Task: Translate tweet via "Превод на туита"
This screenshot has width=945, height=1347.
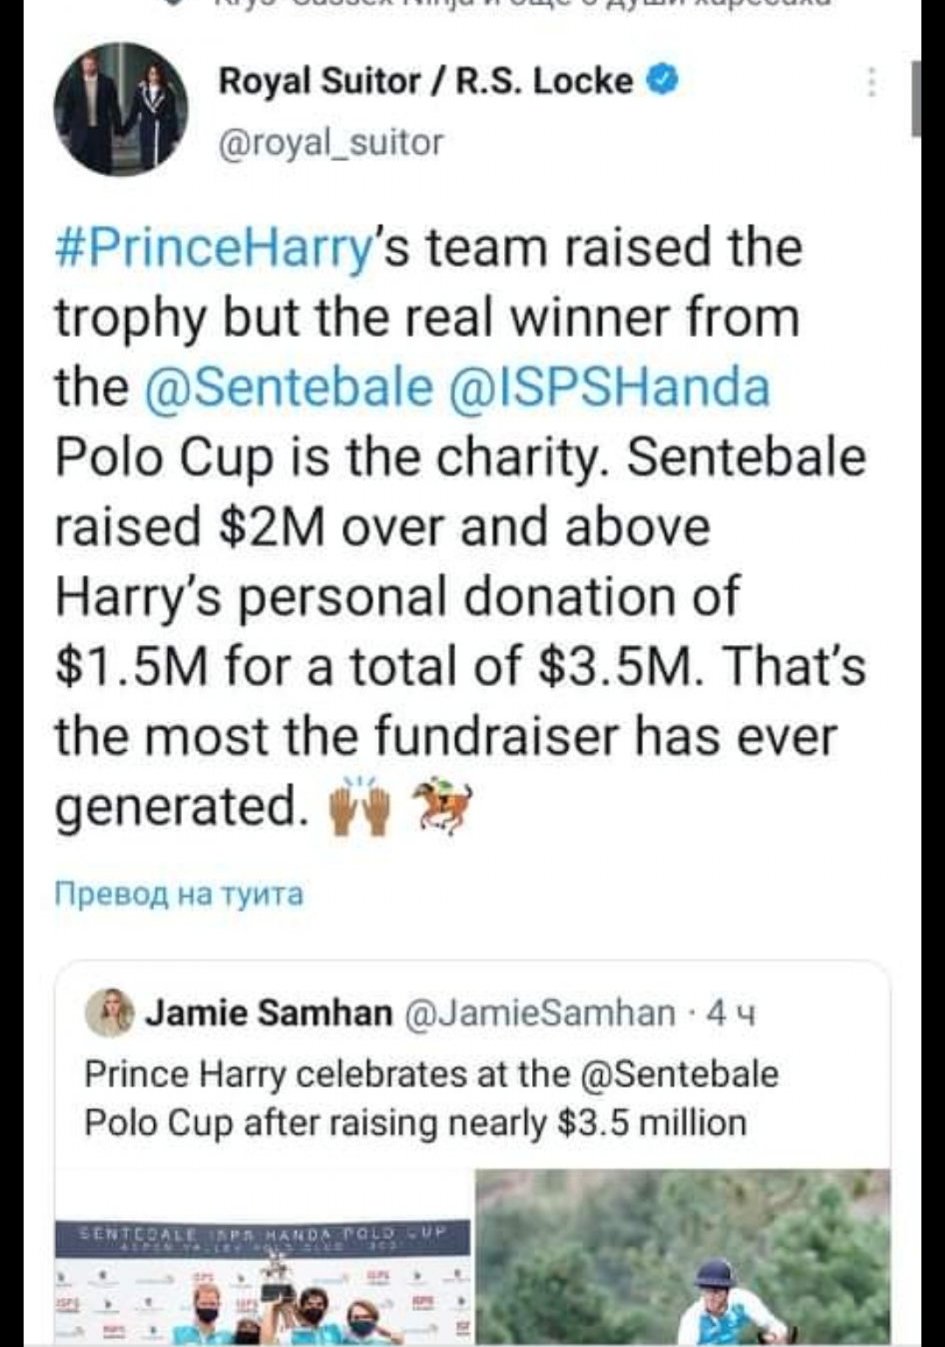Action: 178,893
